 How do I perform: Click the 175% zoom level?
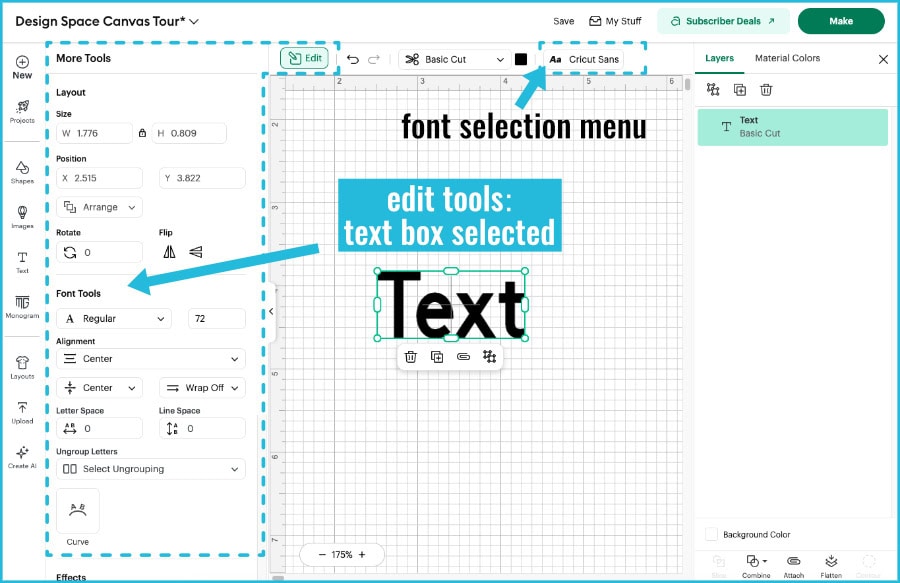coord(342,555)
